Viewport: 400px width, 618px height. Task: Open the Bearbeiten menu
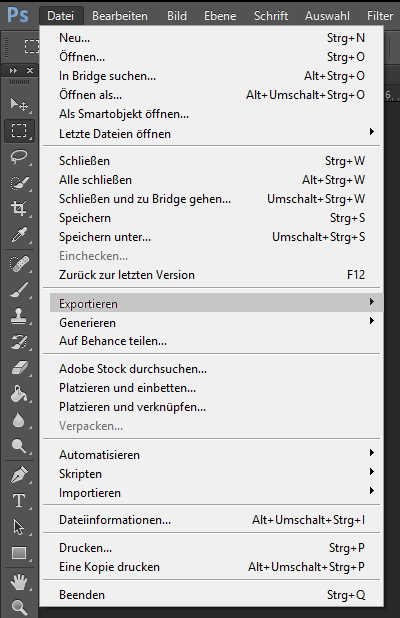(120, 16)
